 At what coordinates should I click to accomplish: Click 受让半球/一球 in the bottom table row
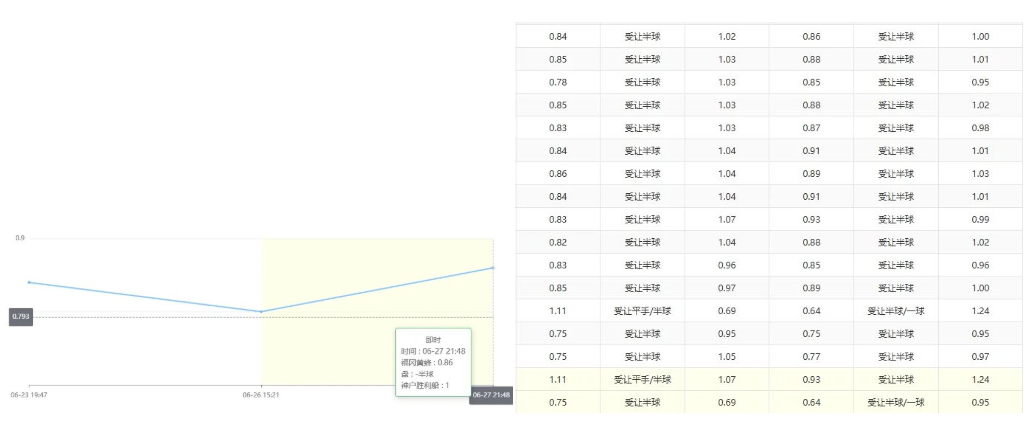tap(895, 402)
